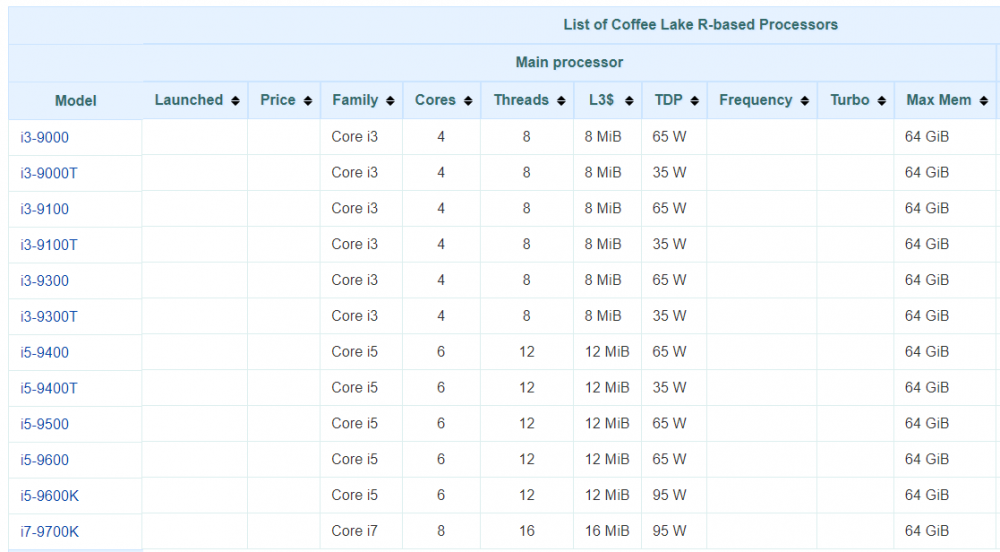
Task: Open the i5-9600K processor link
Action: [x=50, y=496]
